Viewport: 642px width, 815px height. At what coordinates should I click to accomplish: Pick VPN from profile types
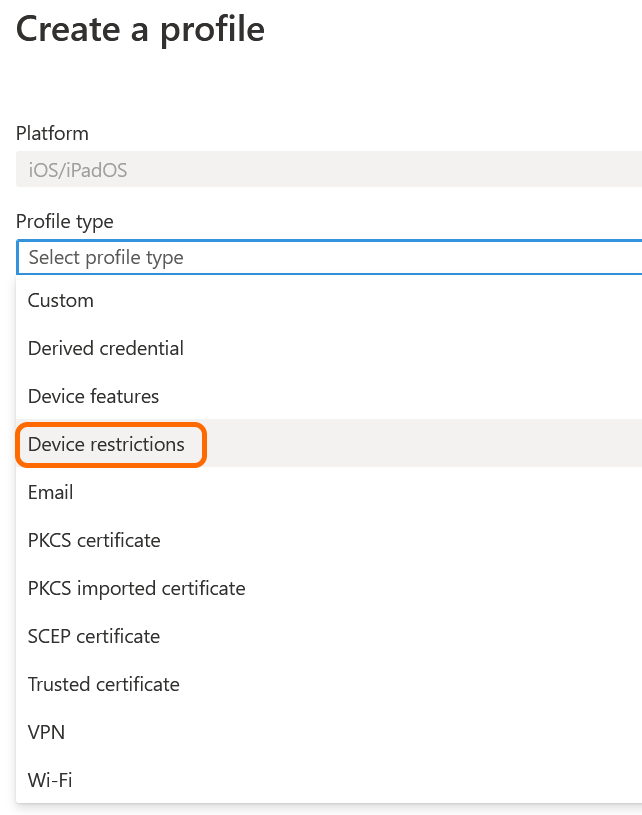[x=47, y=732]
